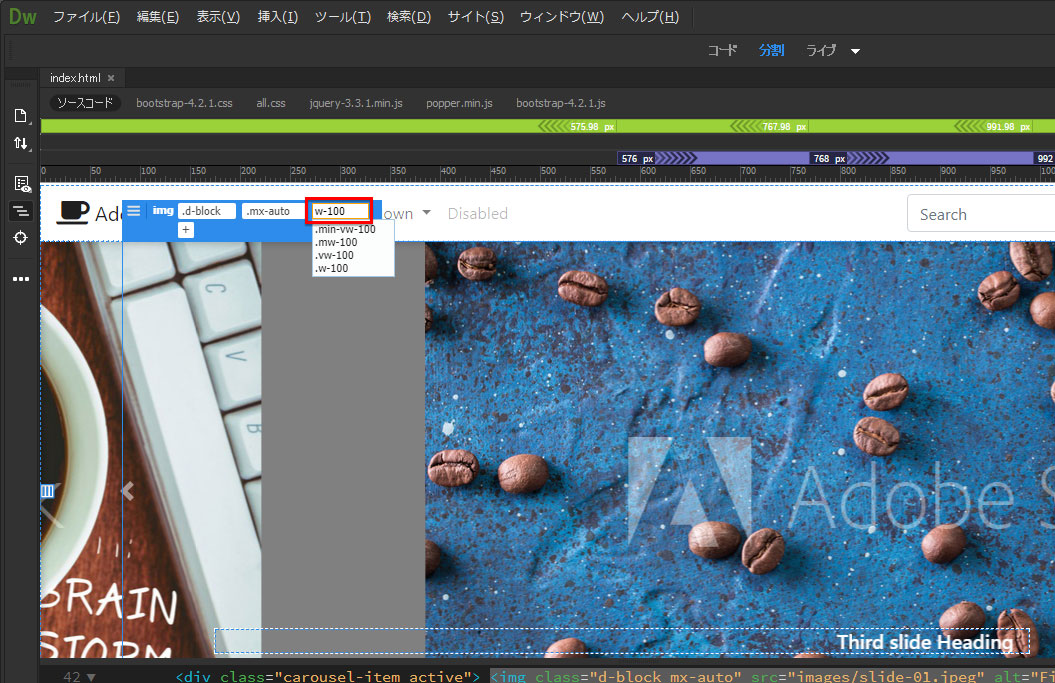Select the Inspect crosshair icon
The width and height of the screenshot is (1055, 683).
[x=20, y=237]
